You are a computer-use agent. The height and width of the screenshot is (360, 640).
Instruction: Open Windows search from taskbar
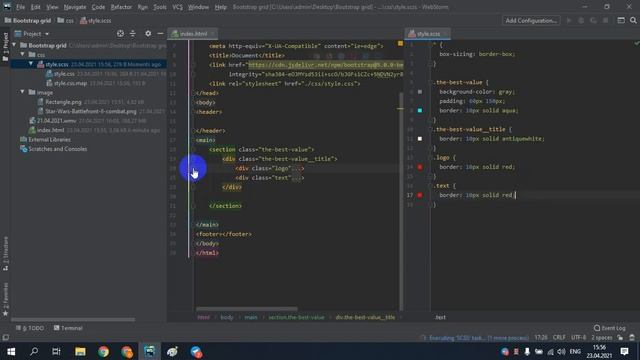[34, 351]
